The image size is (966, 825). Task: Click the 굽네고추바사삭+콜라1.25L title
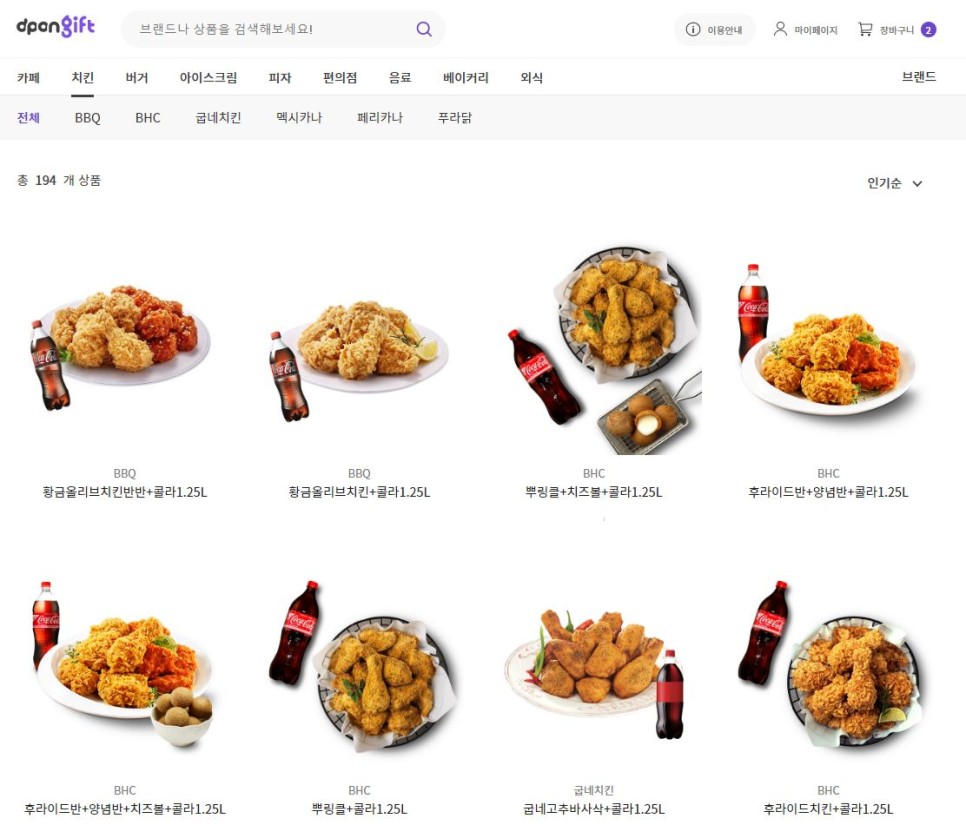[x=594, y=809]
